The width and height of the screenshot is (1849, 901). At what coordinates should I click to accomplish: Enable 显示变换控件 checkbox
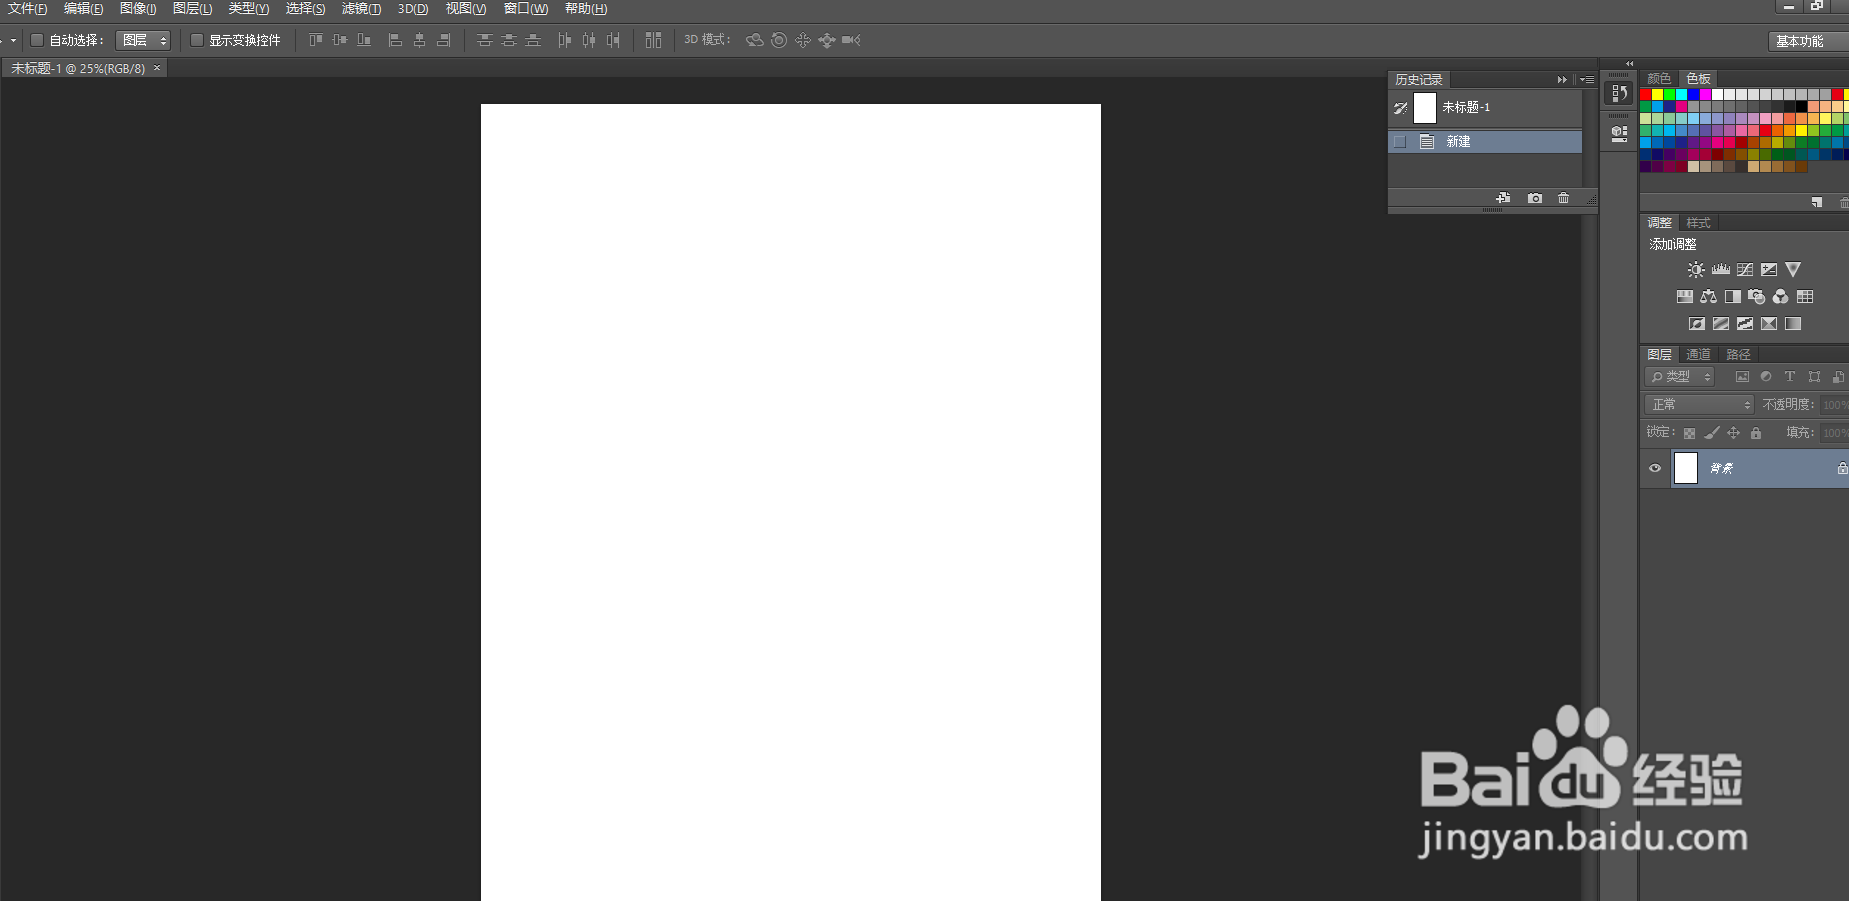tap(197, 40)
